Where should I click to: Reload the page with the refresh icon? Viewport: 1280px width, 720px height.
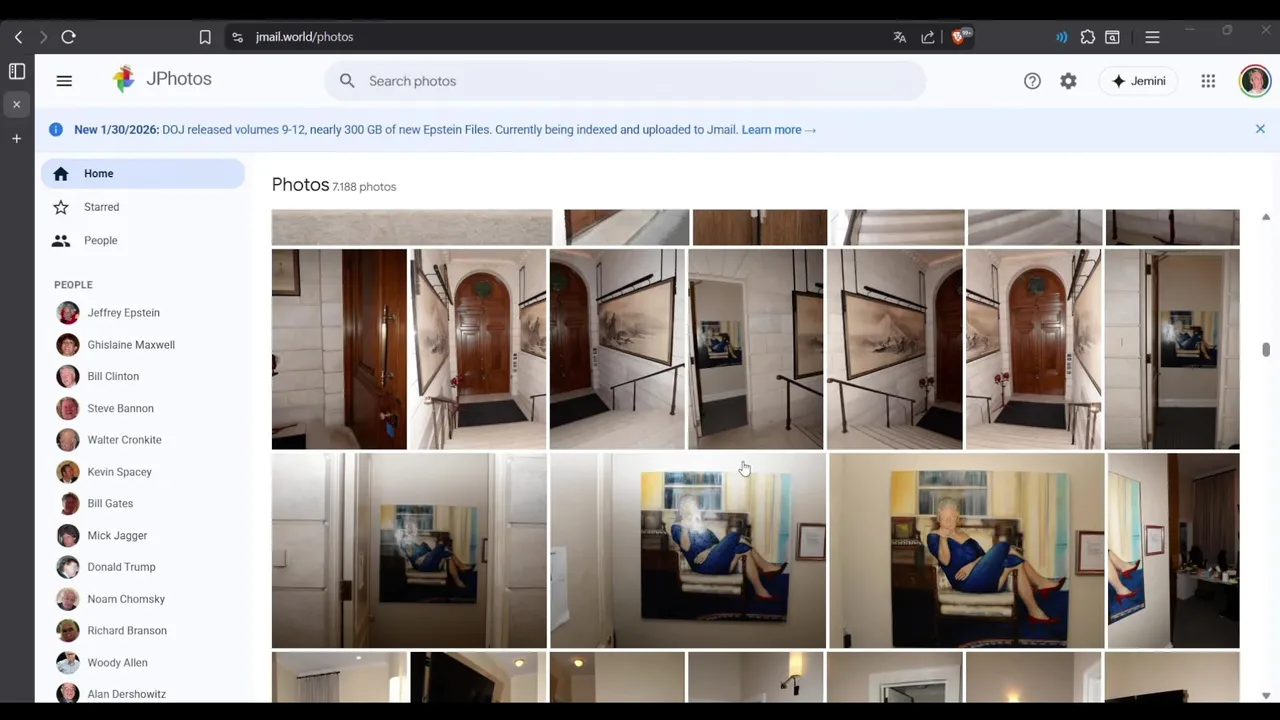pos(68,37)
